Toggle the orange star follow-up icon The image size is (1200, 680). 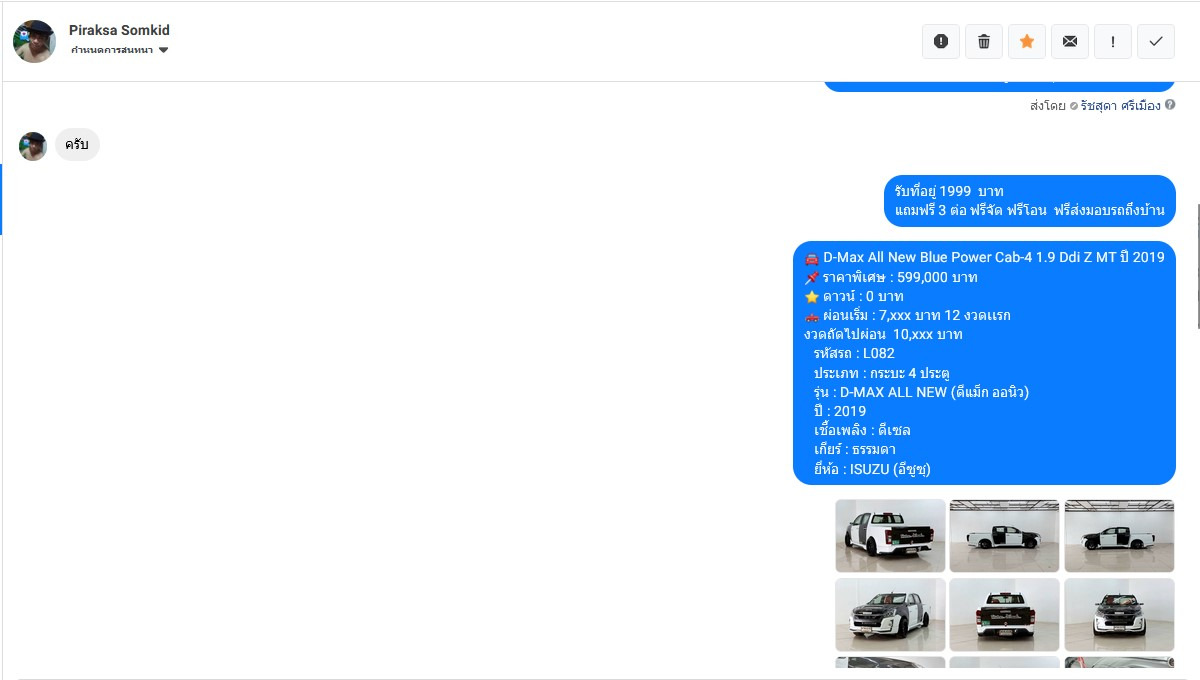[x=1027, y=41]
